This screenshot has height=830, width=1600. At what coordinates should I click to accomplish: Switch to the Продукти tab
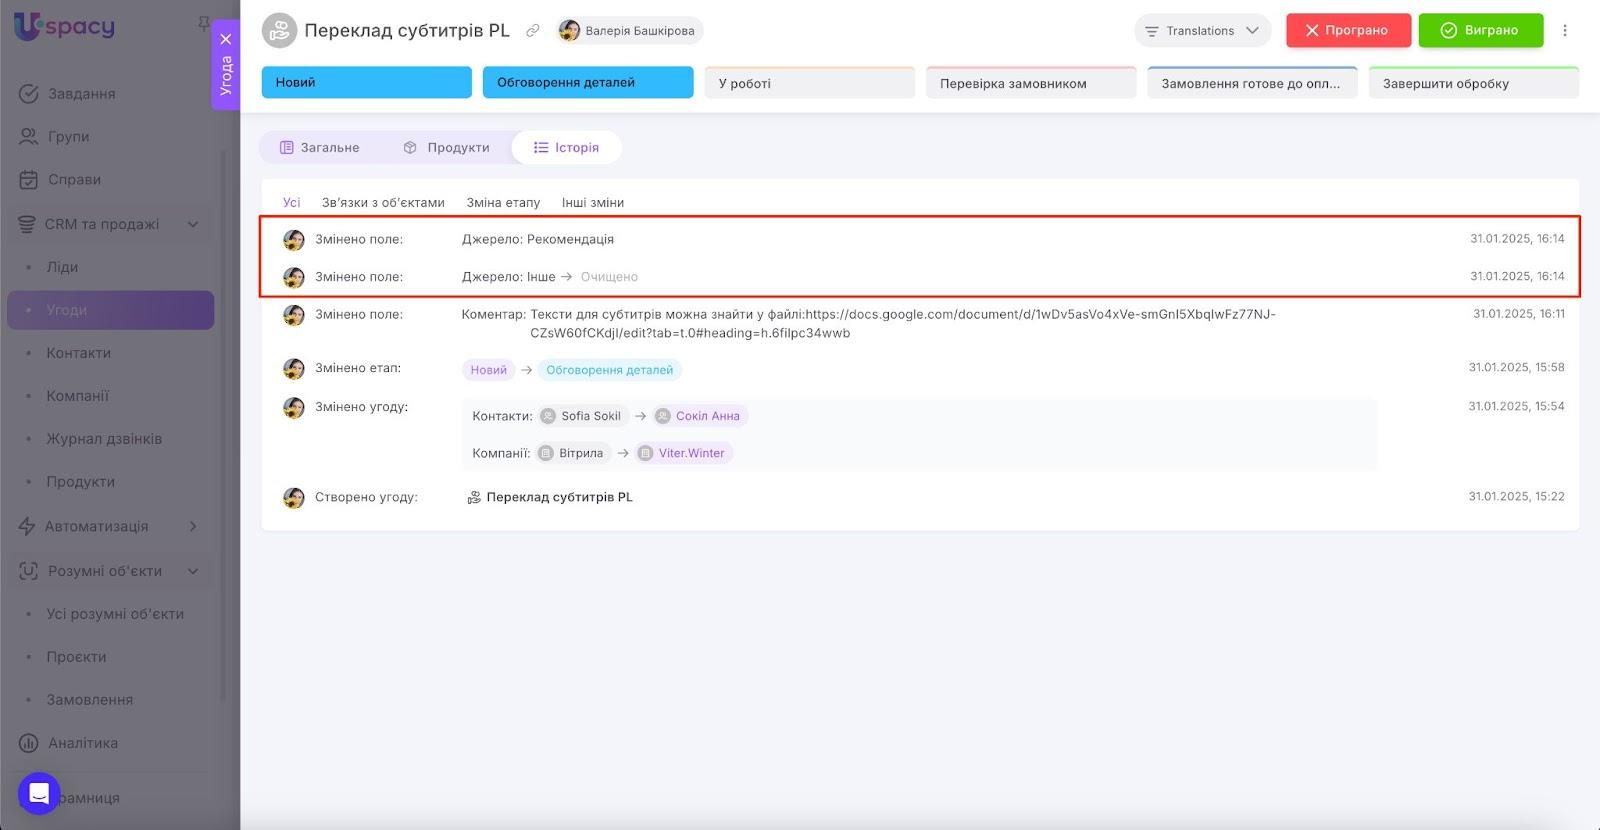click(x=446, y=148)
